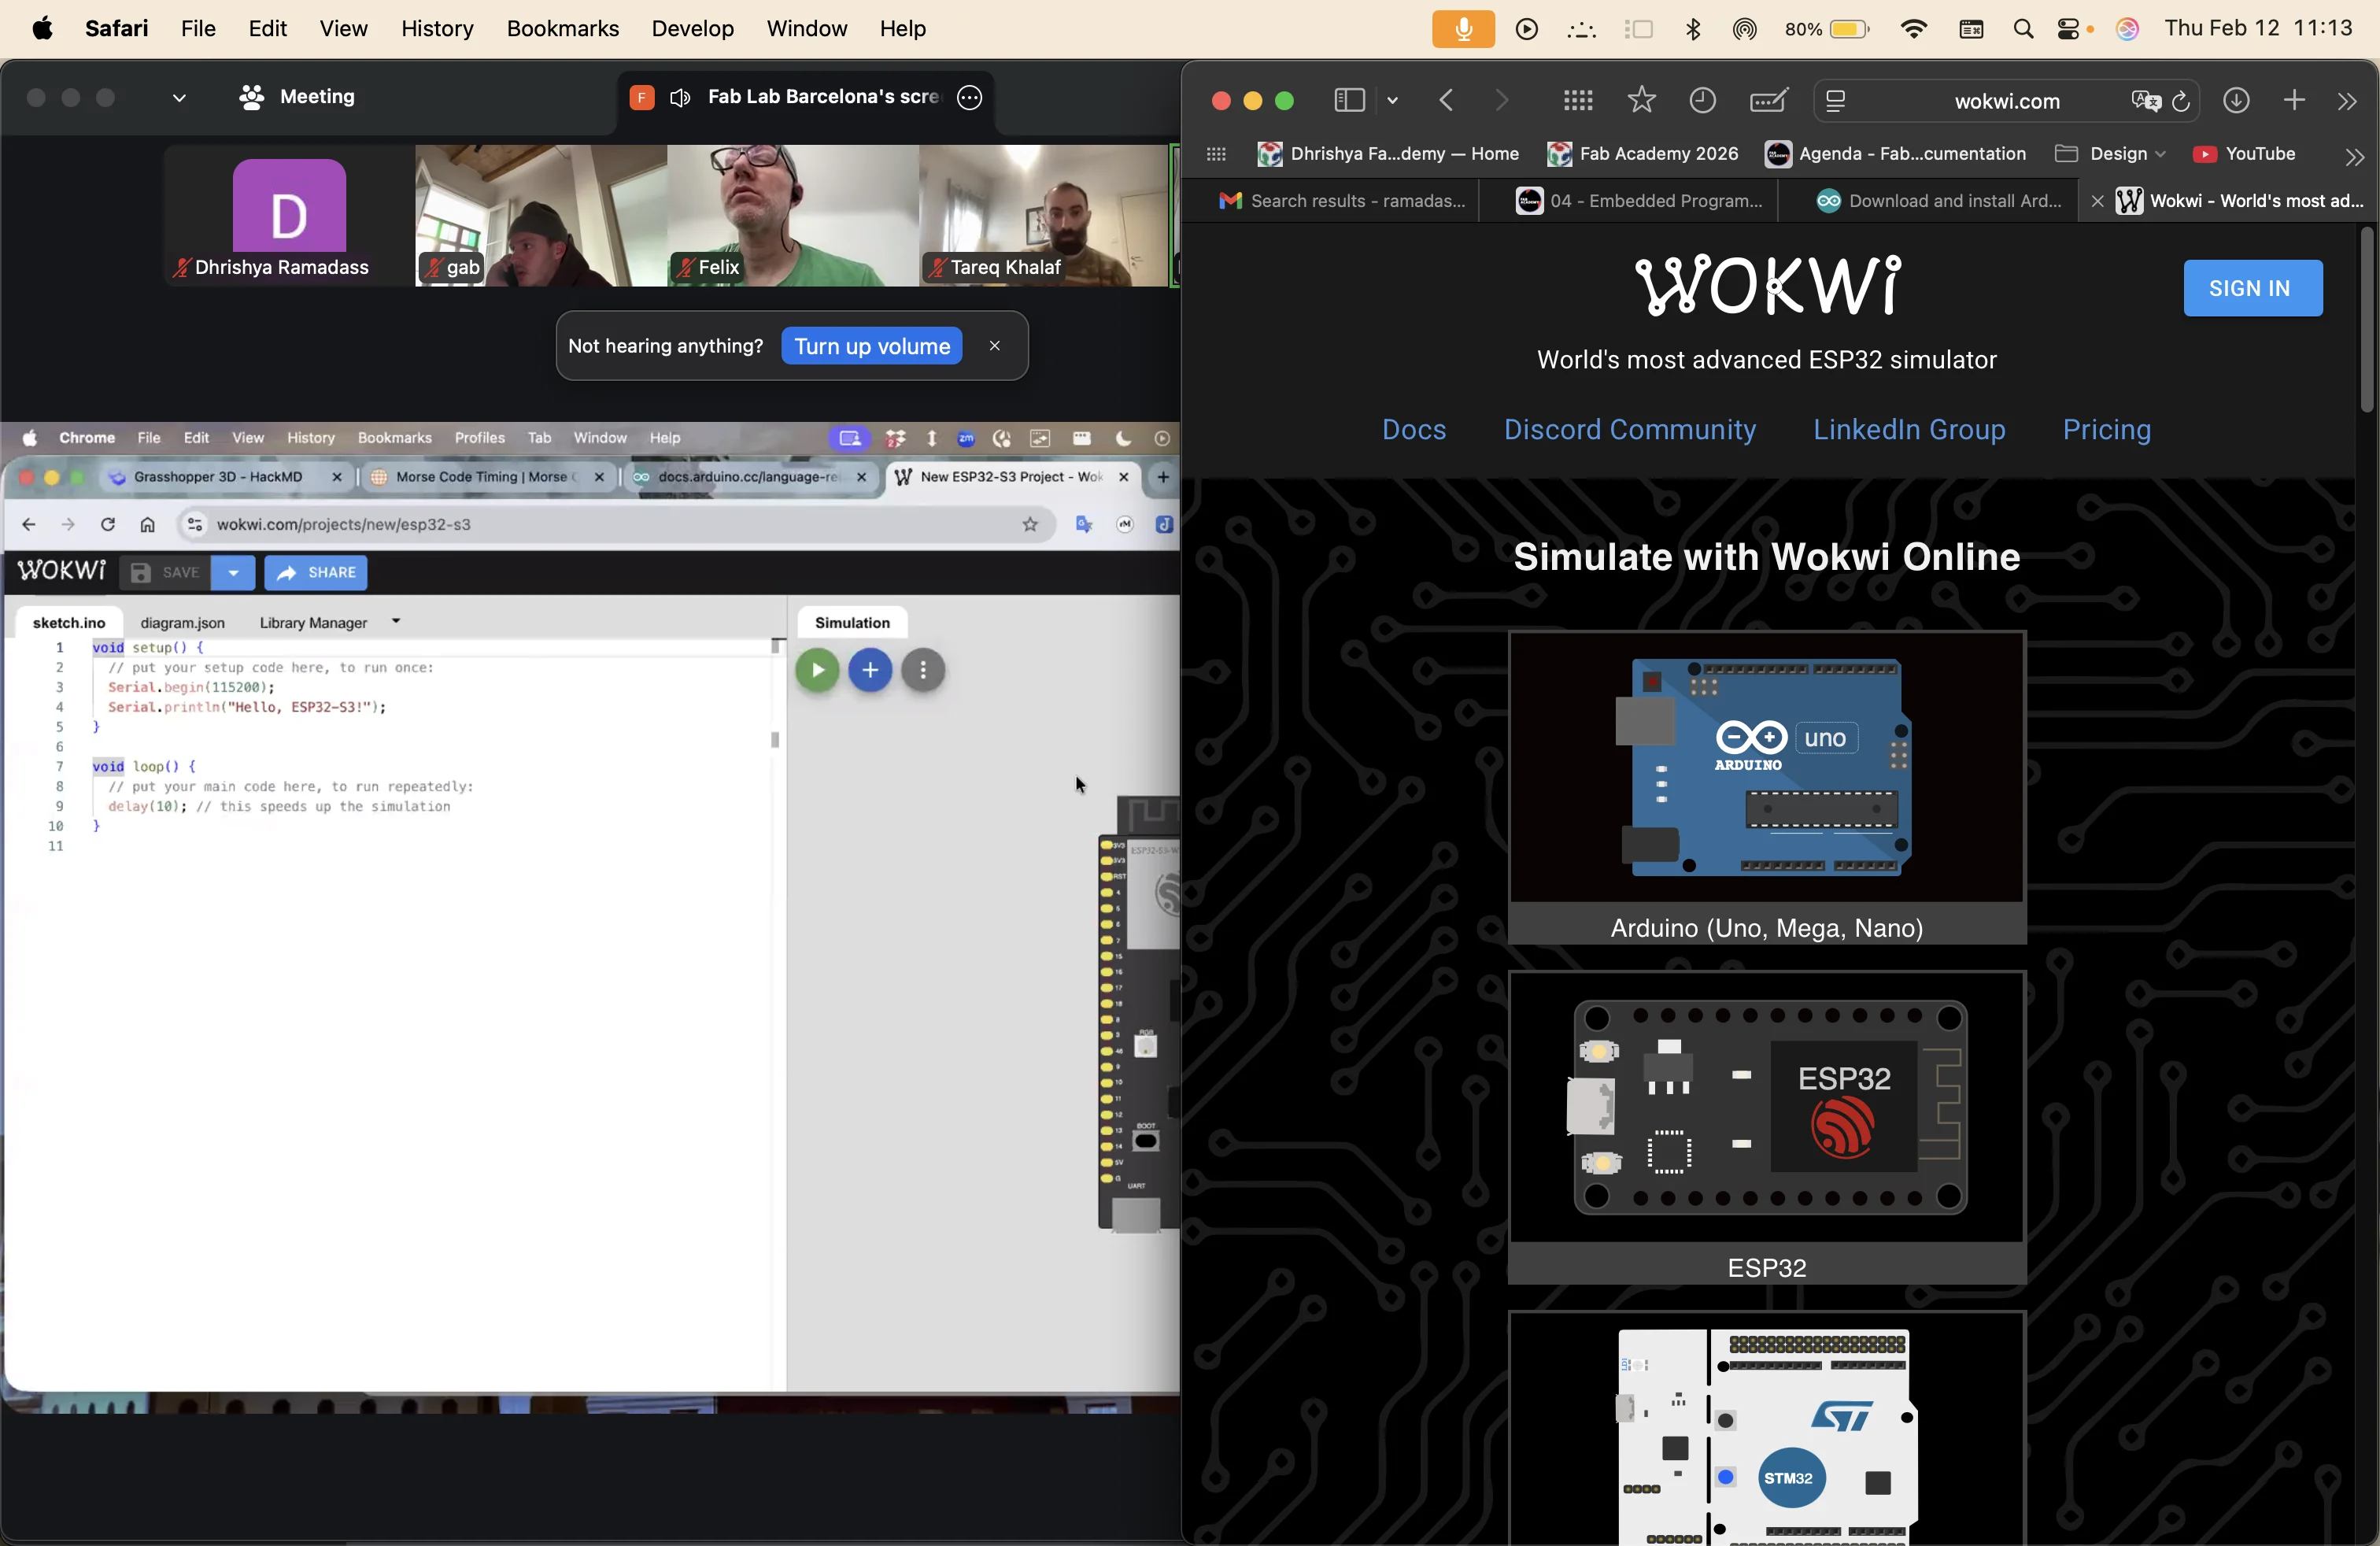2380x1546 pixels.
Task: Expand sidebar options dropdown arrow
Action: click(1393, 101)
